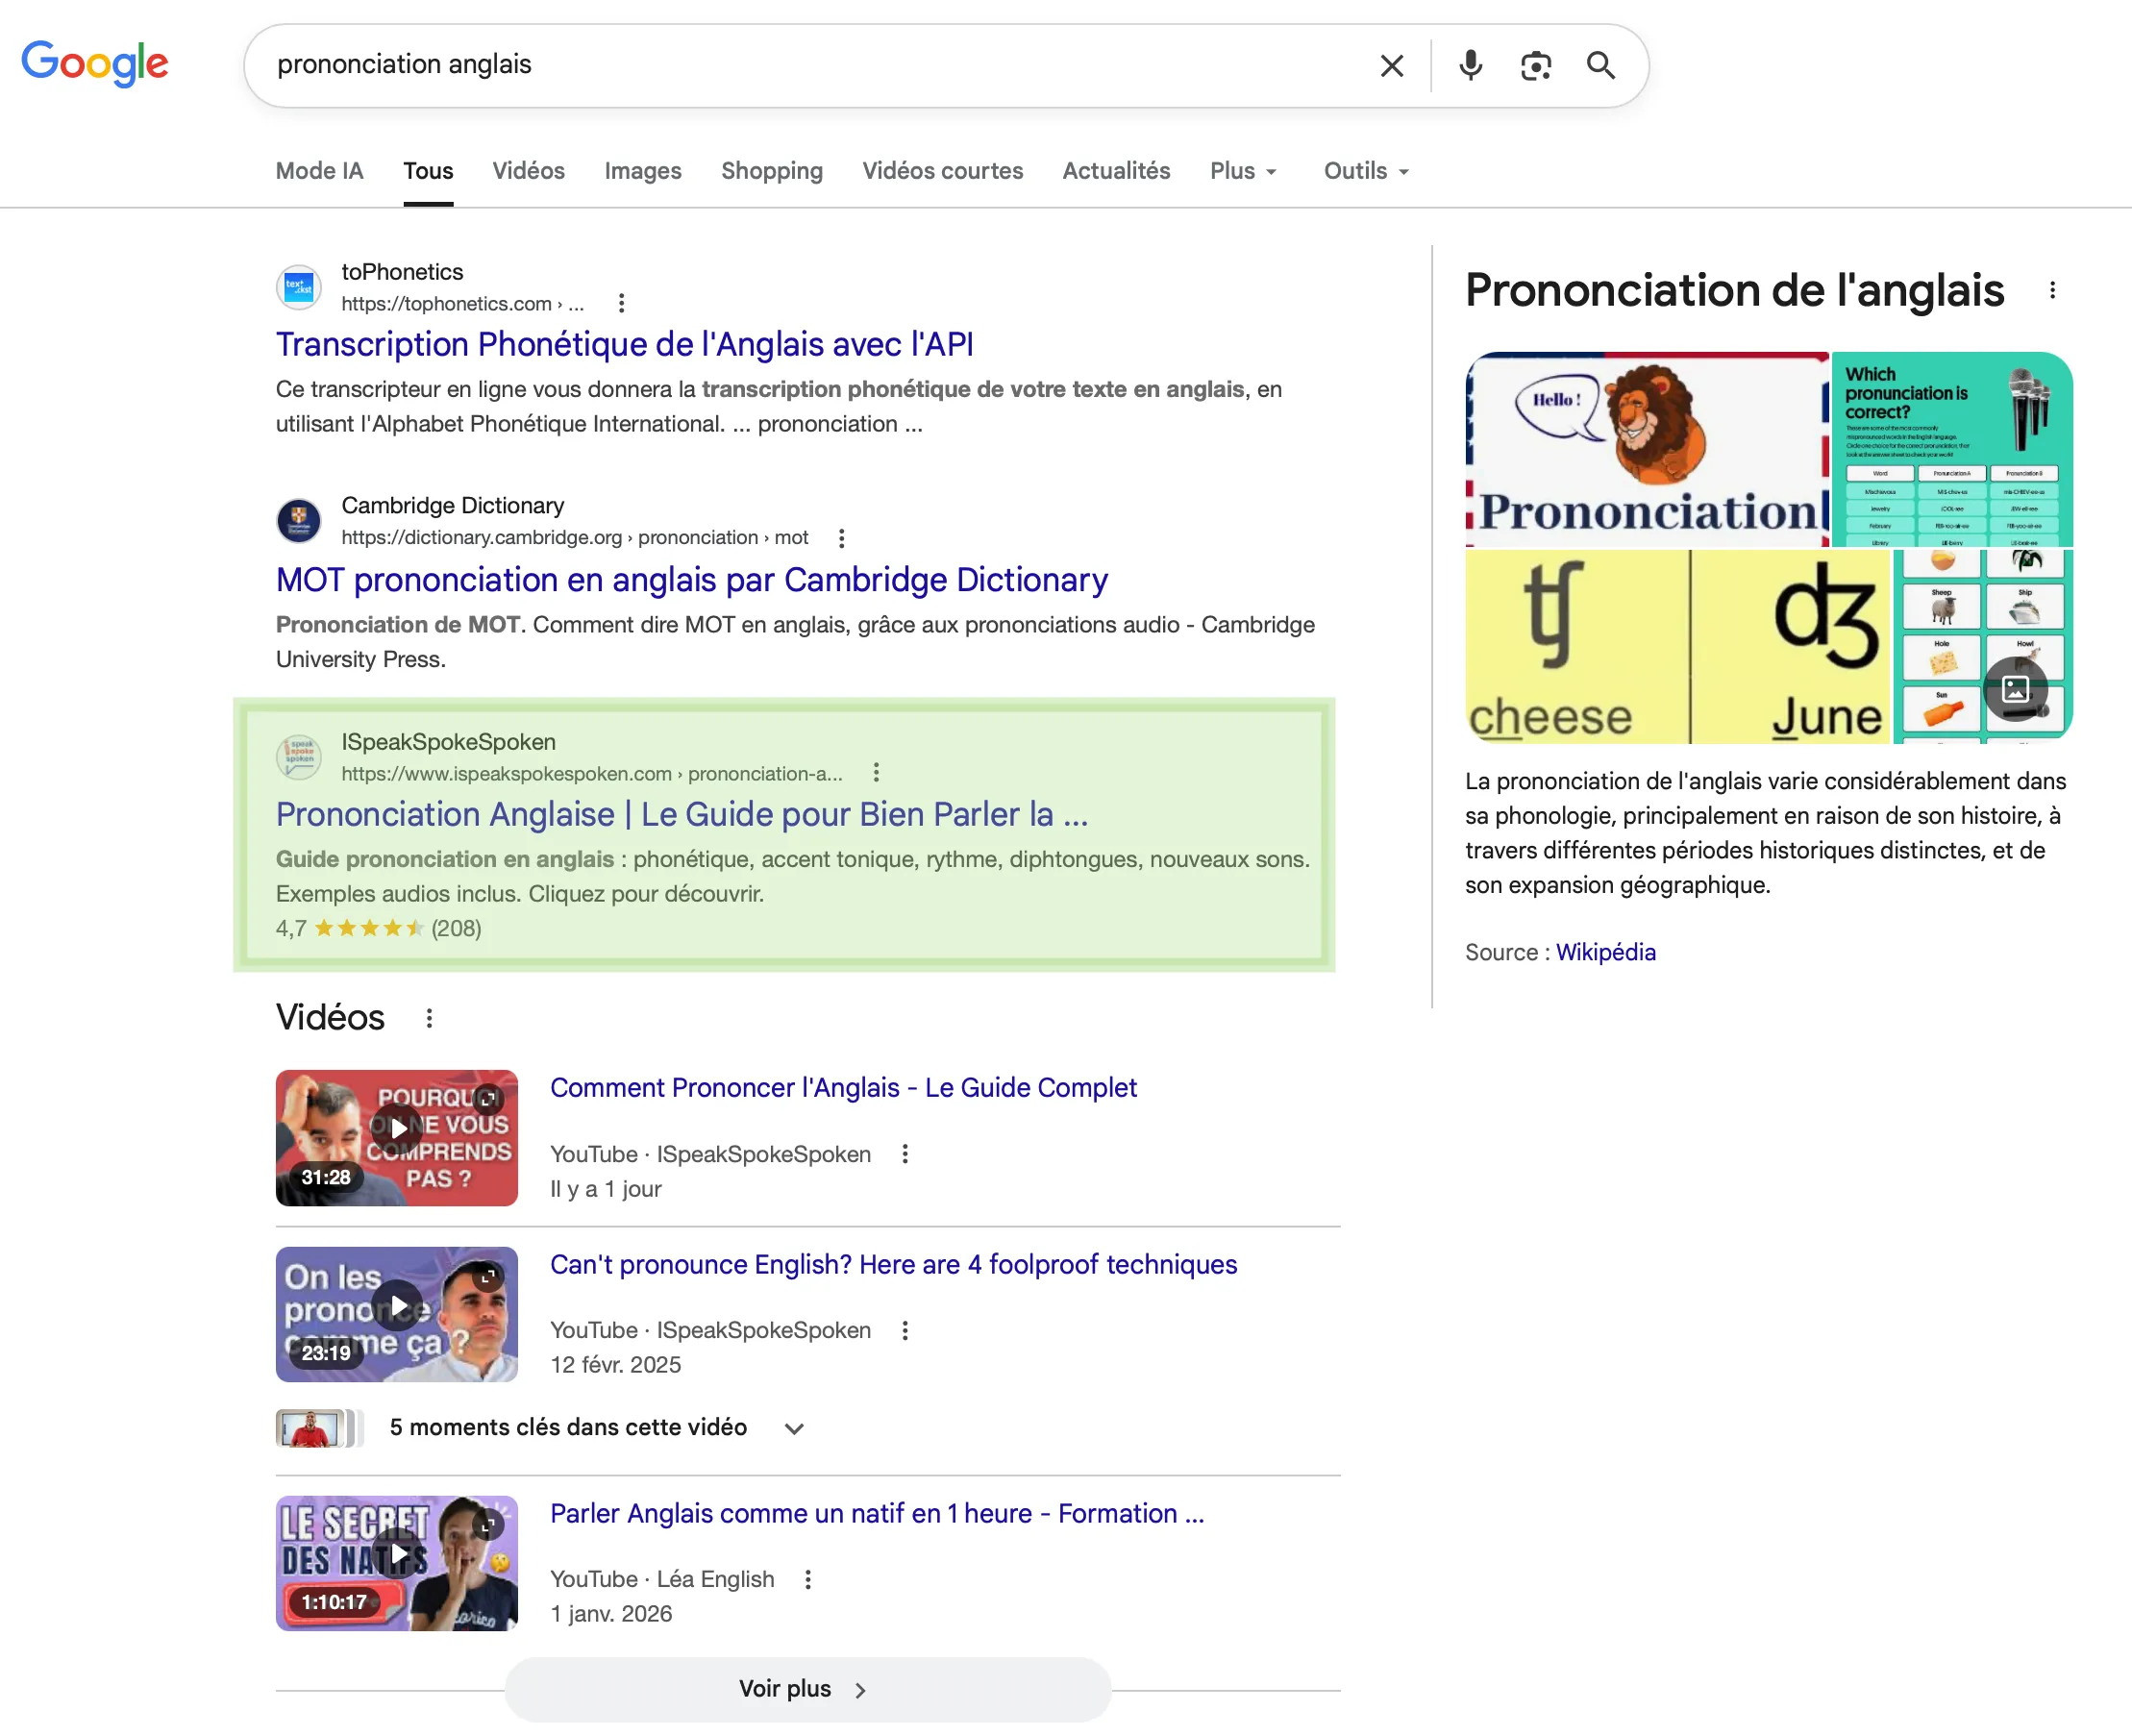The image size is (2132, 1736).
Task: Play the Comment Prononcer l'Anglais video thumbnail
Action: [x=397, y=1138]
